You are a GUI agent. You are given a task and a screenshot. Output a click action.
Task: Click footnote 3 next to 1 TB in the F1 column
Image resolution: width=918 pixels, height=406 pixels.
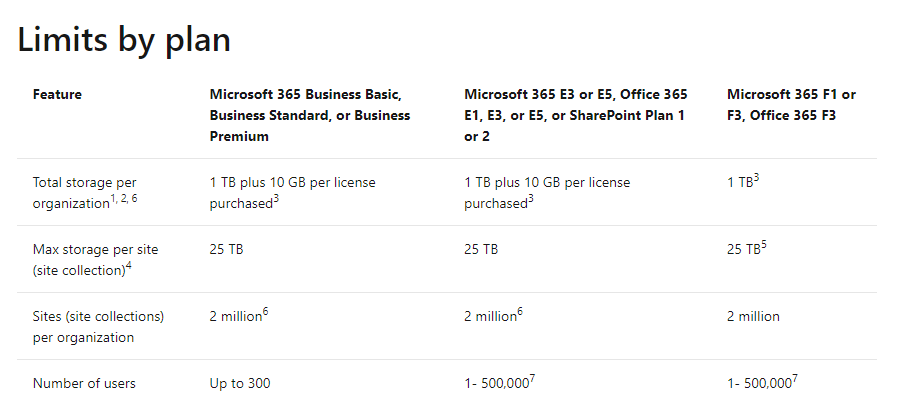pyautogui.click(x=757, y=178)
